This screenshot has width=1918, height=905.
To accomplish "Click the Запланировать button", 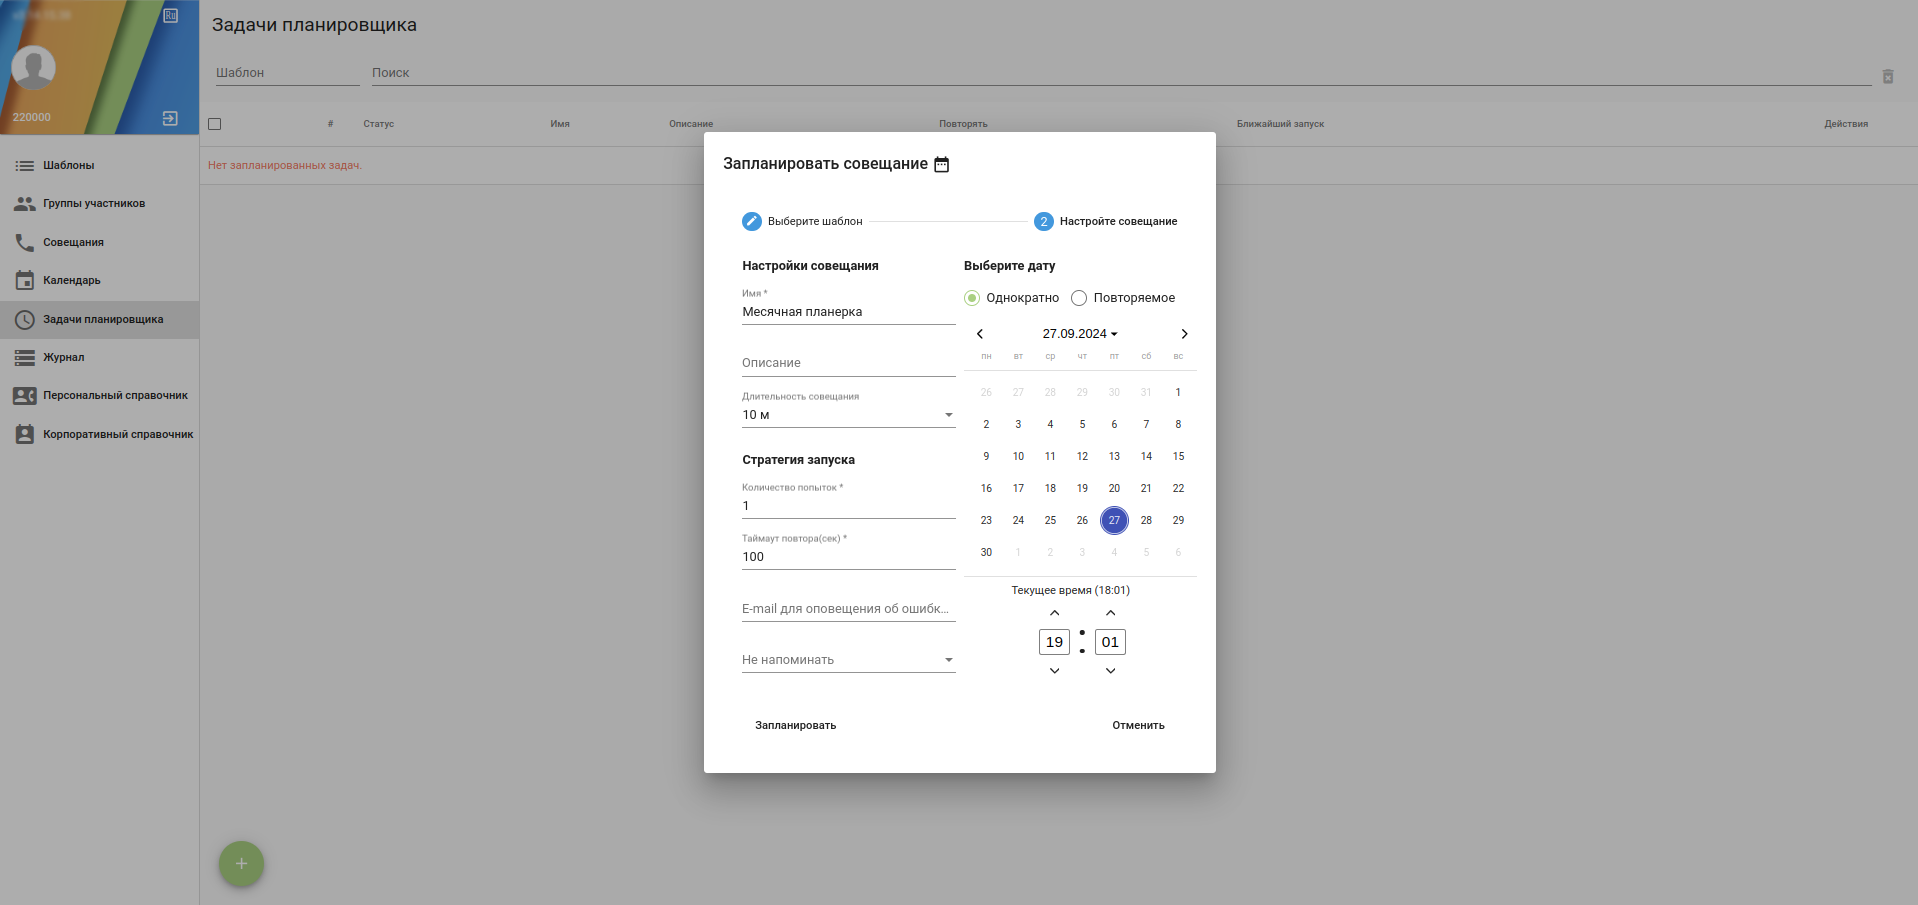I will pos(795,726).
